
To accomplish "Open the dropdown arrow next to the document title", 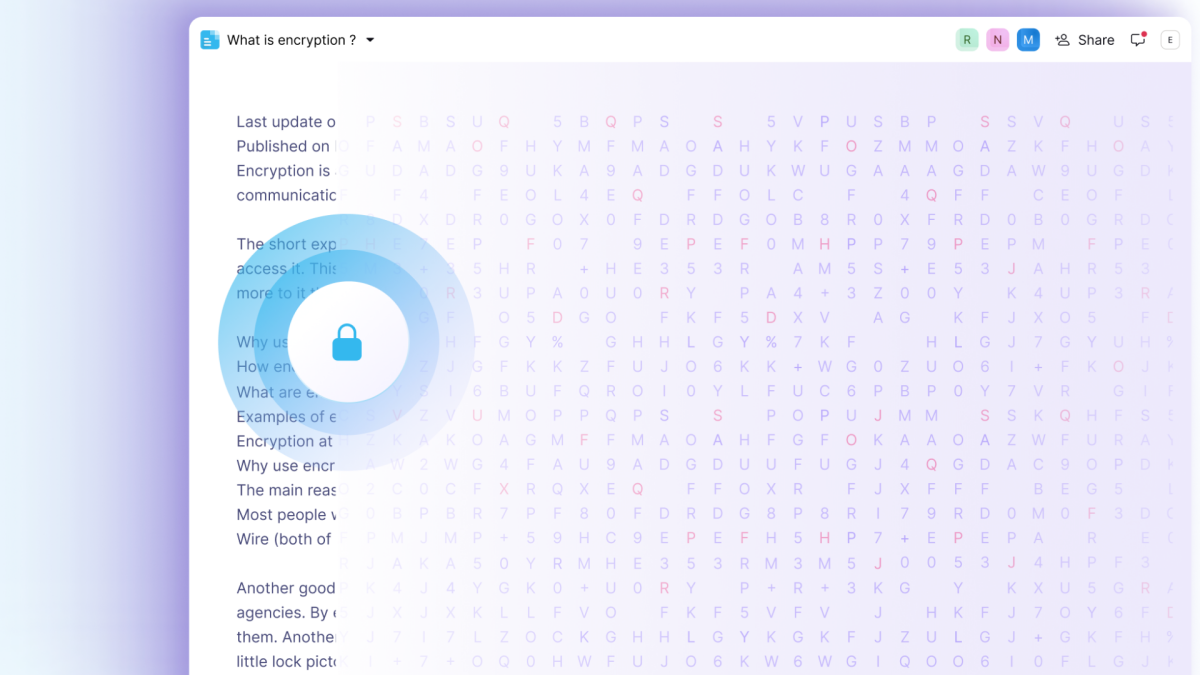I will [370, 40].
